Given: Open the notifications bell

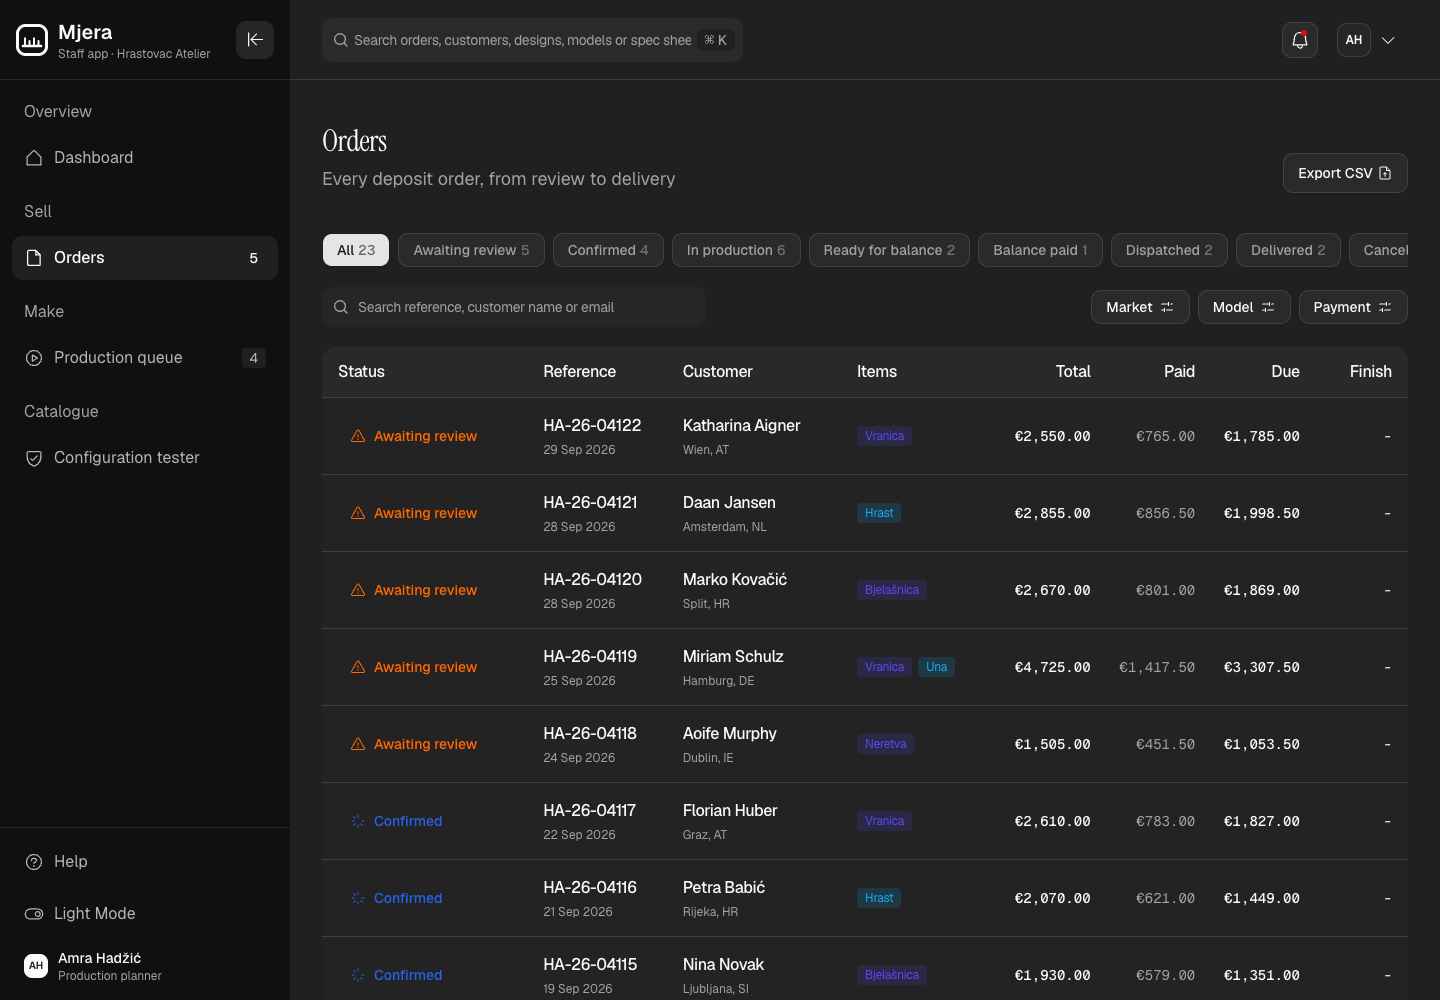Looking at the screenshot, I should point(1300,40).
